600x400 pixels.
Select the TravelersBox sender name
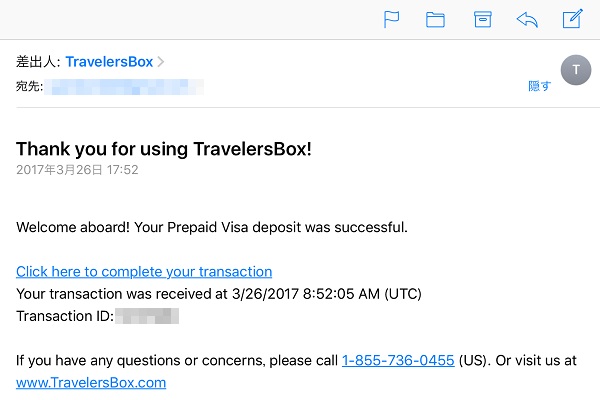109,62
